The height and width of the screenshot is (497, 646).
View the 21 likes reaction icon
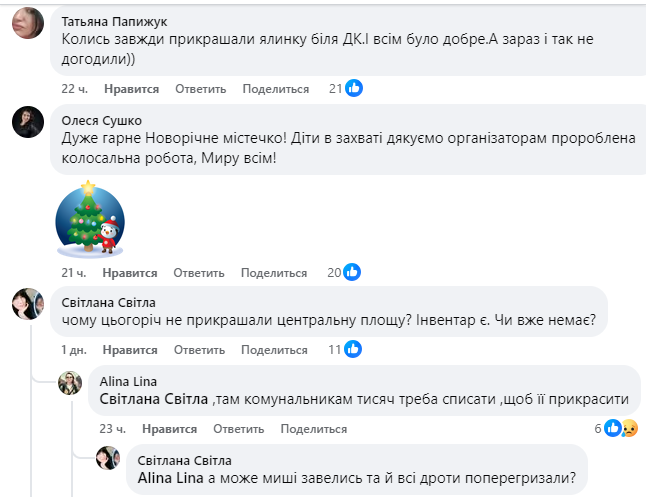click(x=353, y=88)
